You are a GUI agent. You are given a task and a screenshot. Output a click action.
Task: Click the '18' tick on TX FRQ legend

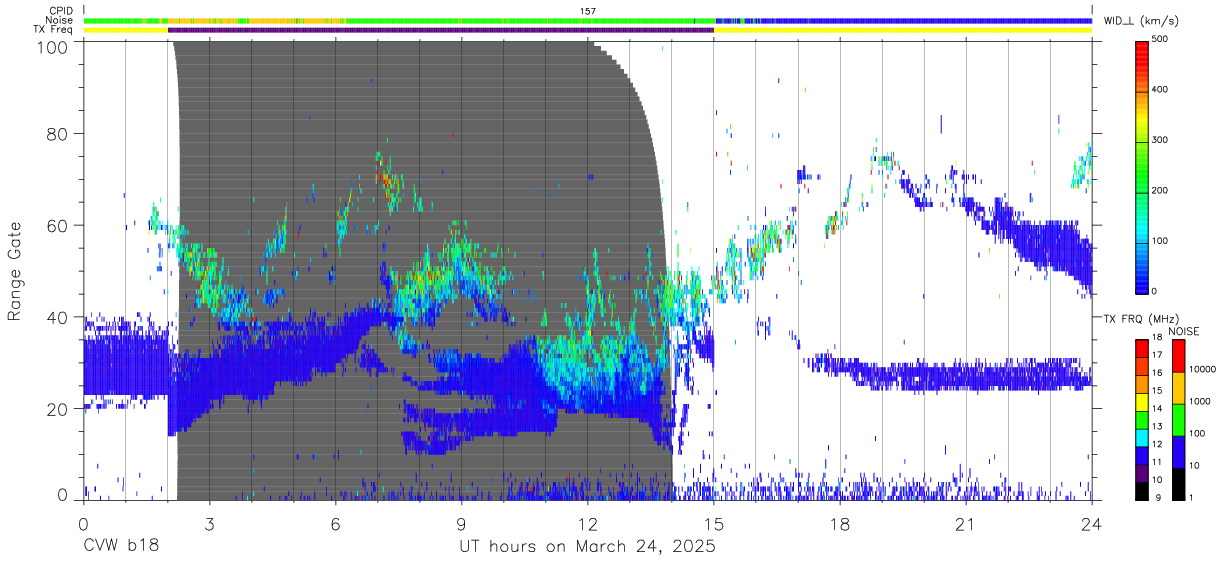[1159, 337]
